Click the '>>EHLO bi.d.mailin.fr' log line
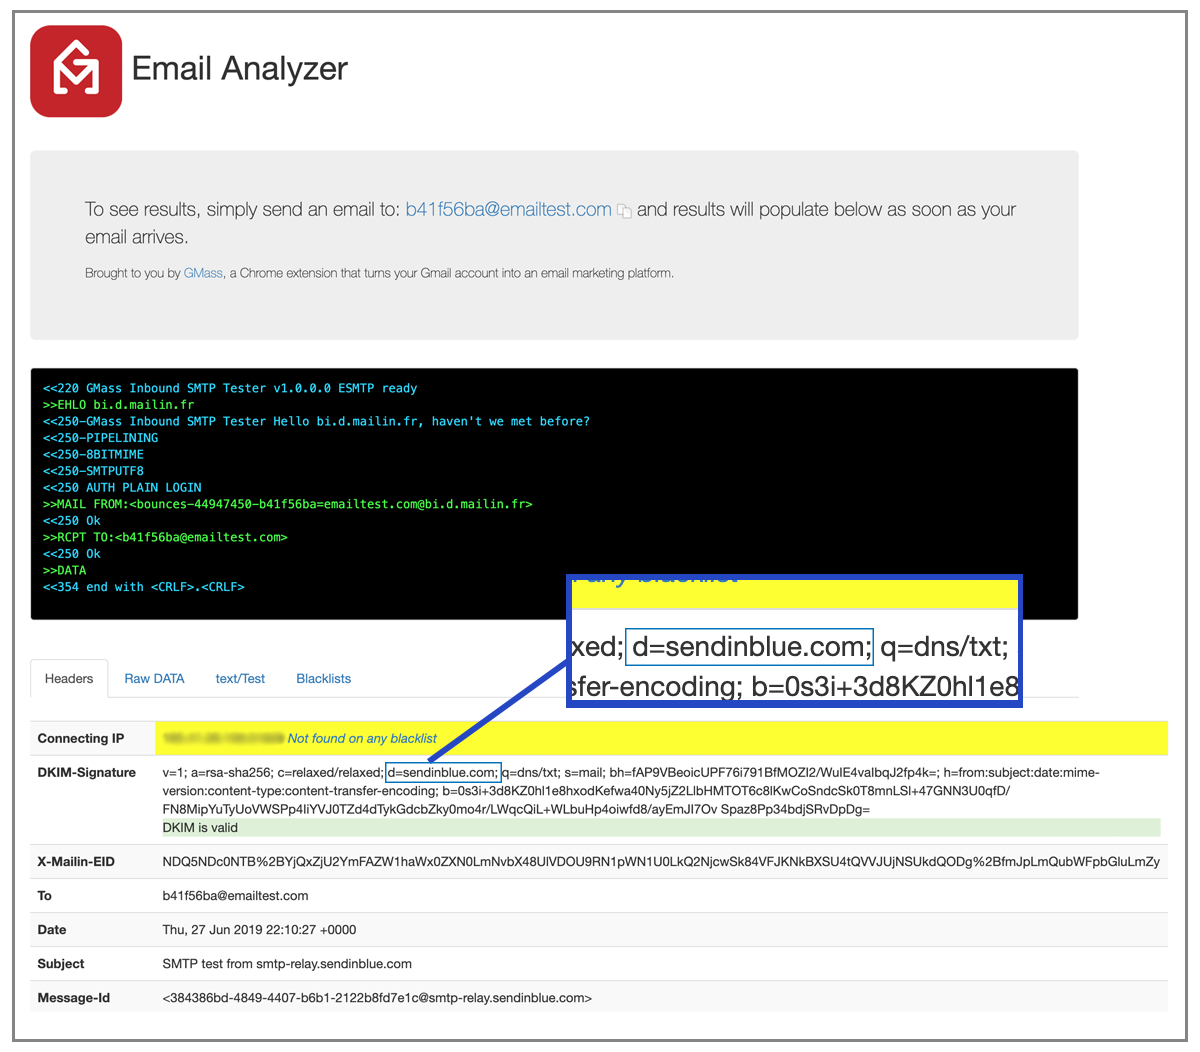Viewport: 1200px width, 1052px height. pyautogui.click(x=119, y=404)
